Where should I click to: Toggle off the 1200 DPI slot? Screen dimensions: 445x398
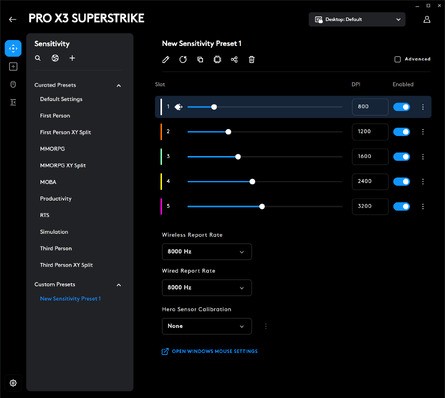coord(401,132)
